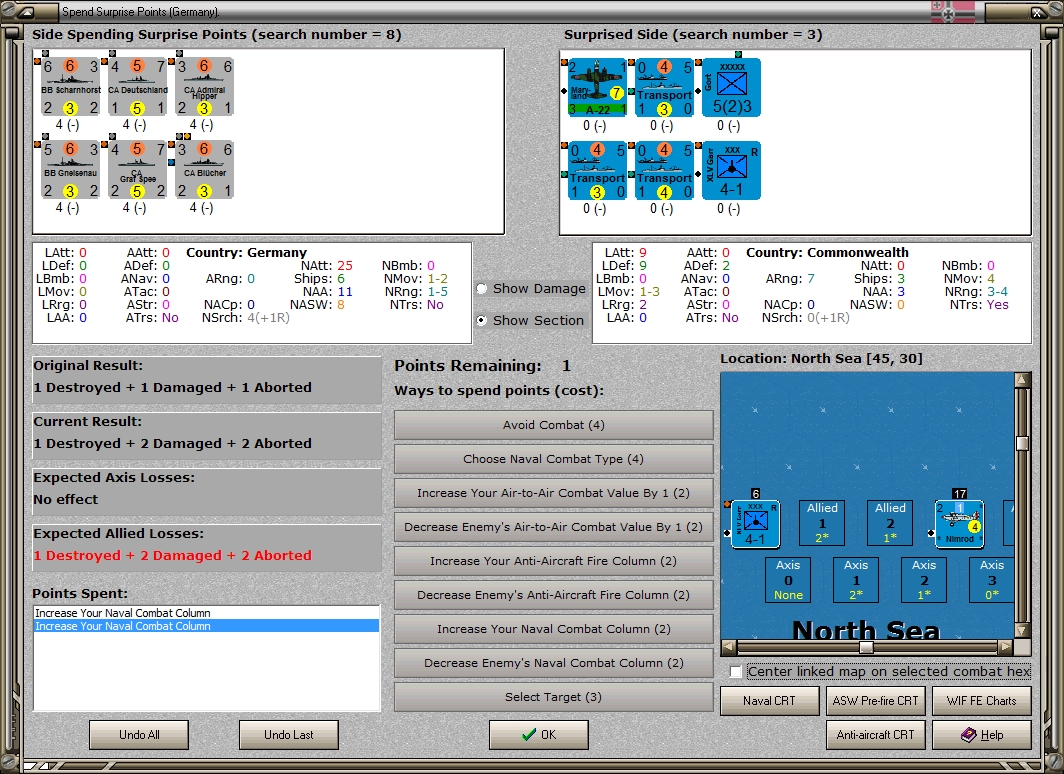Select XLV Garr 4-1 unit in Surprised Side
This screenshot has width=1064, height=774.
tap(731, 170)
